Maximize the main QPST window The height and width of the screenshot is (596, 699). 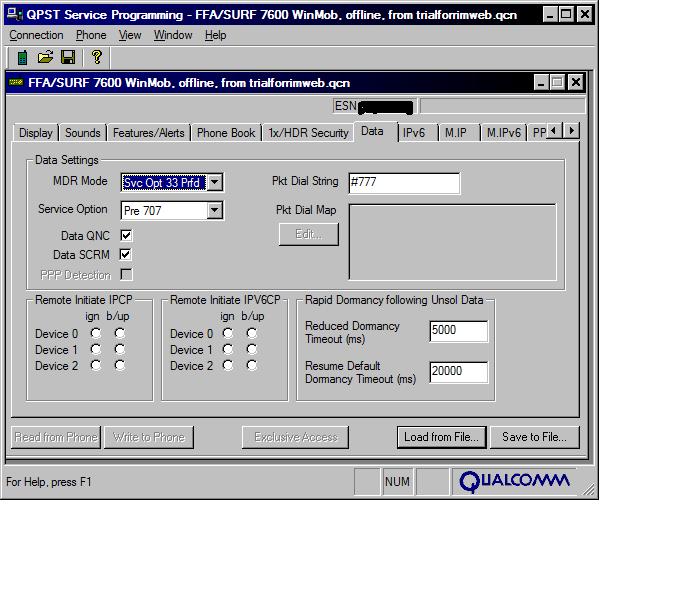[x=566, y=15]
